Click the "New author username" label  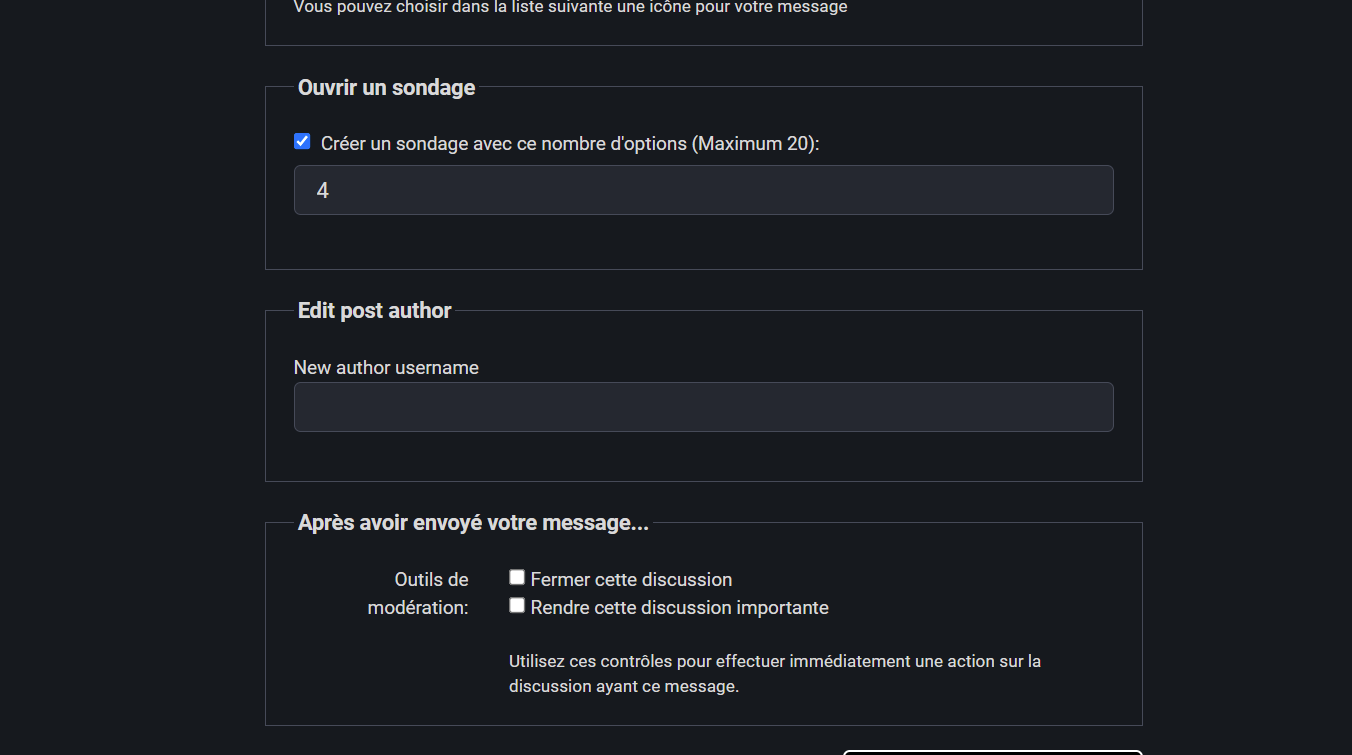(386, 367)
